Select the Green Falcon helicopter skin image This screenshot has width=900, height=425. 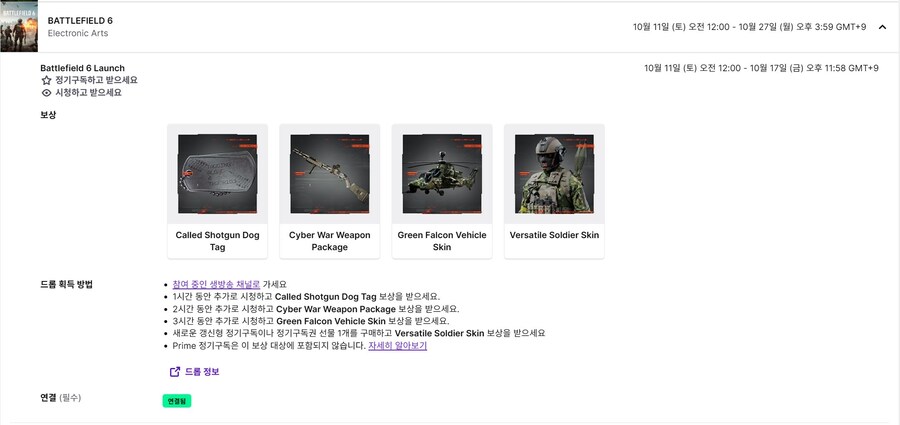pyautogui.click(x=442, y=174)
